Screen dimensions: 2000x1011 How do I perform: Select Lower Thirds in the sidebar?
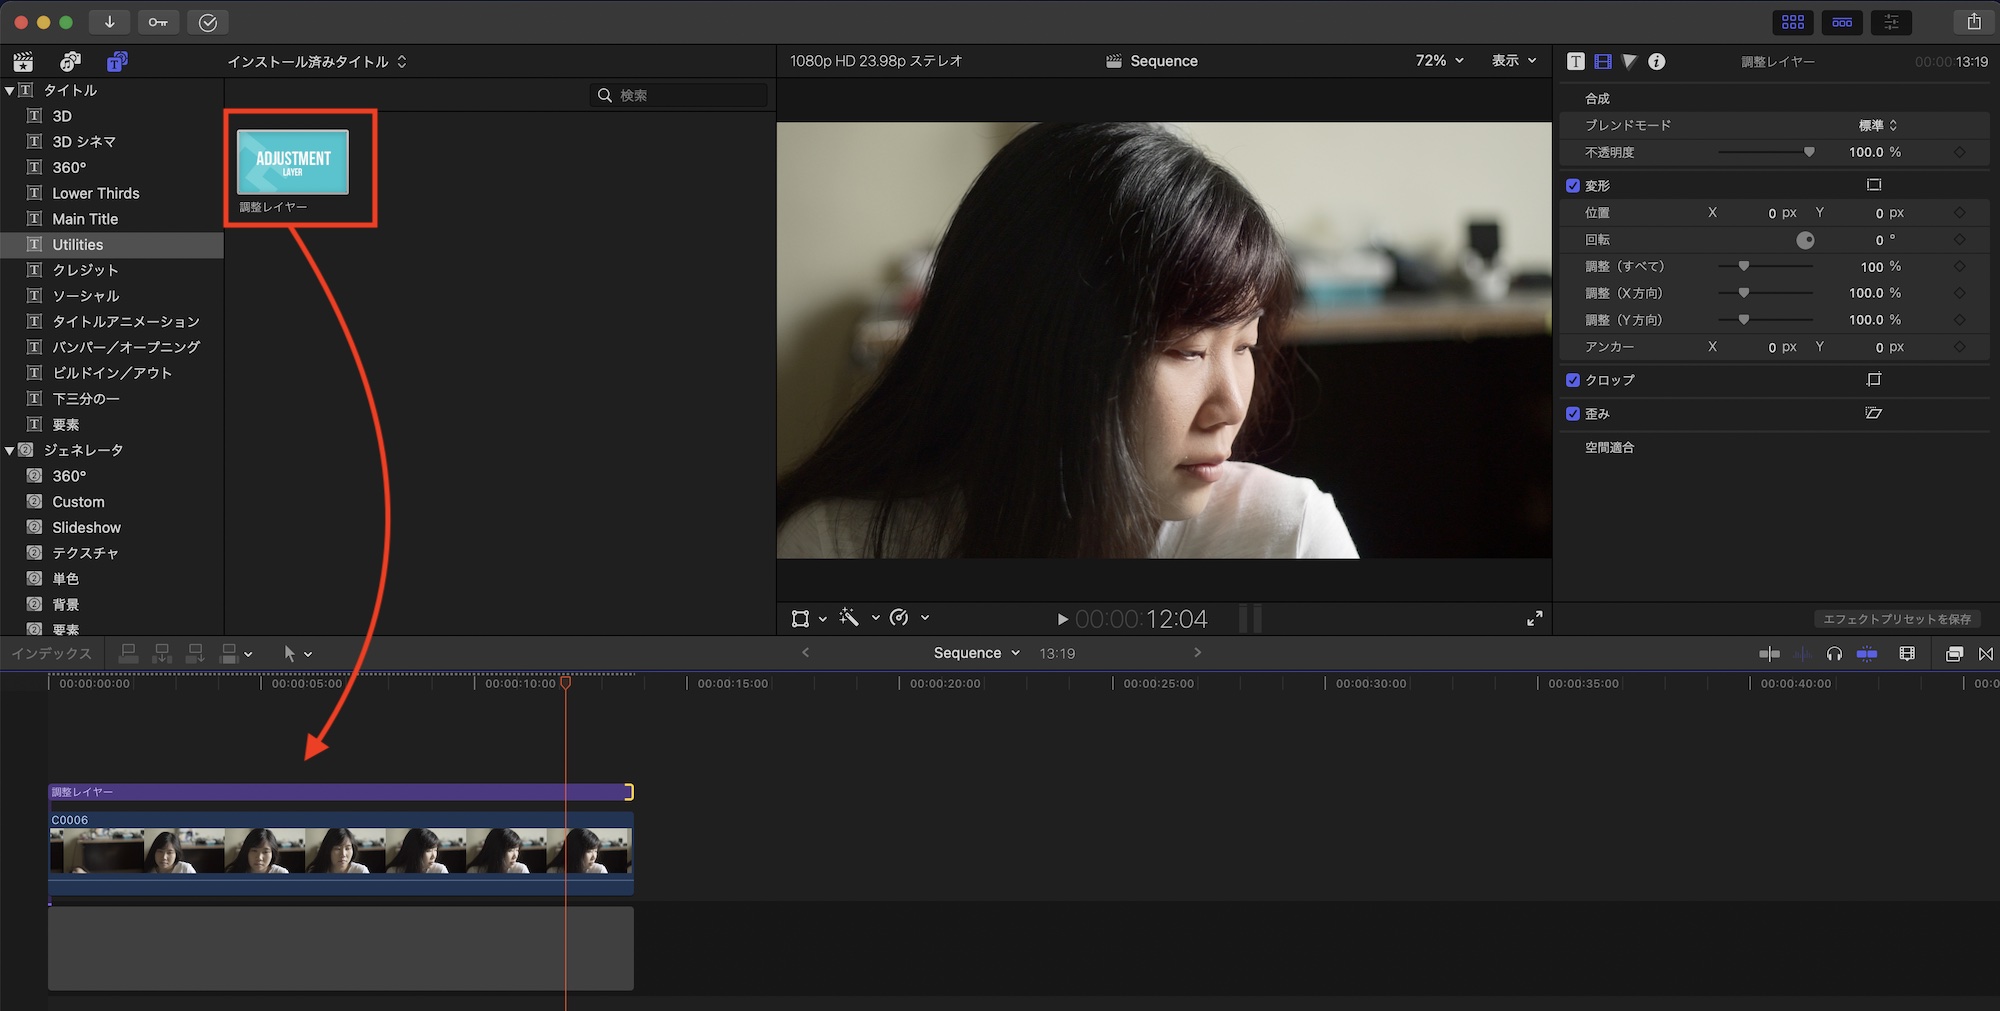click(96, 193)
